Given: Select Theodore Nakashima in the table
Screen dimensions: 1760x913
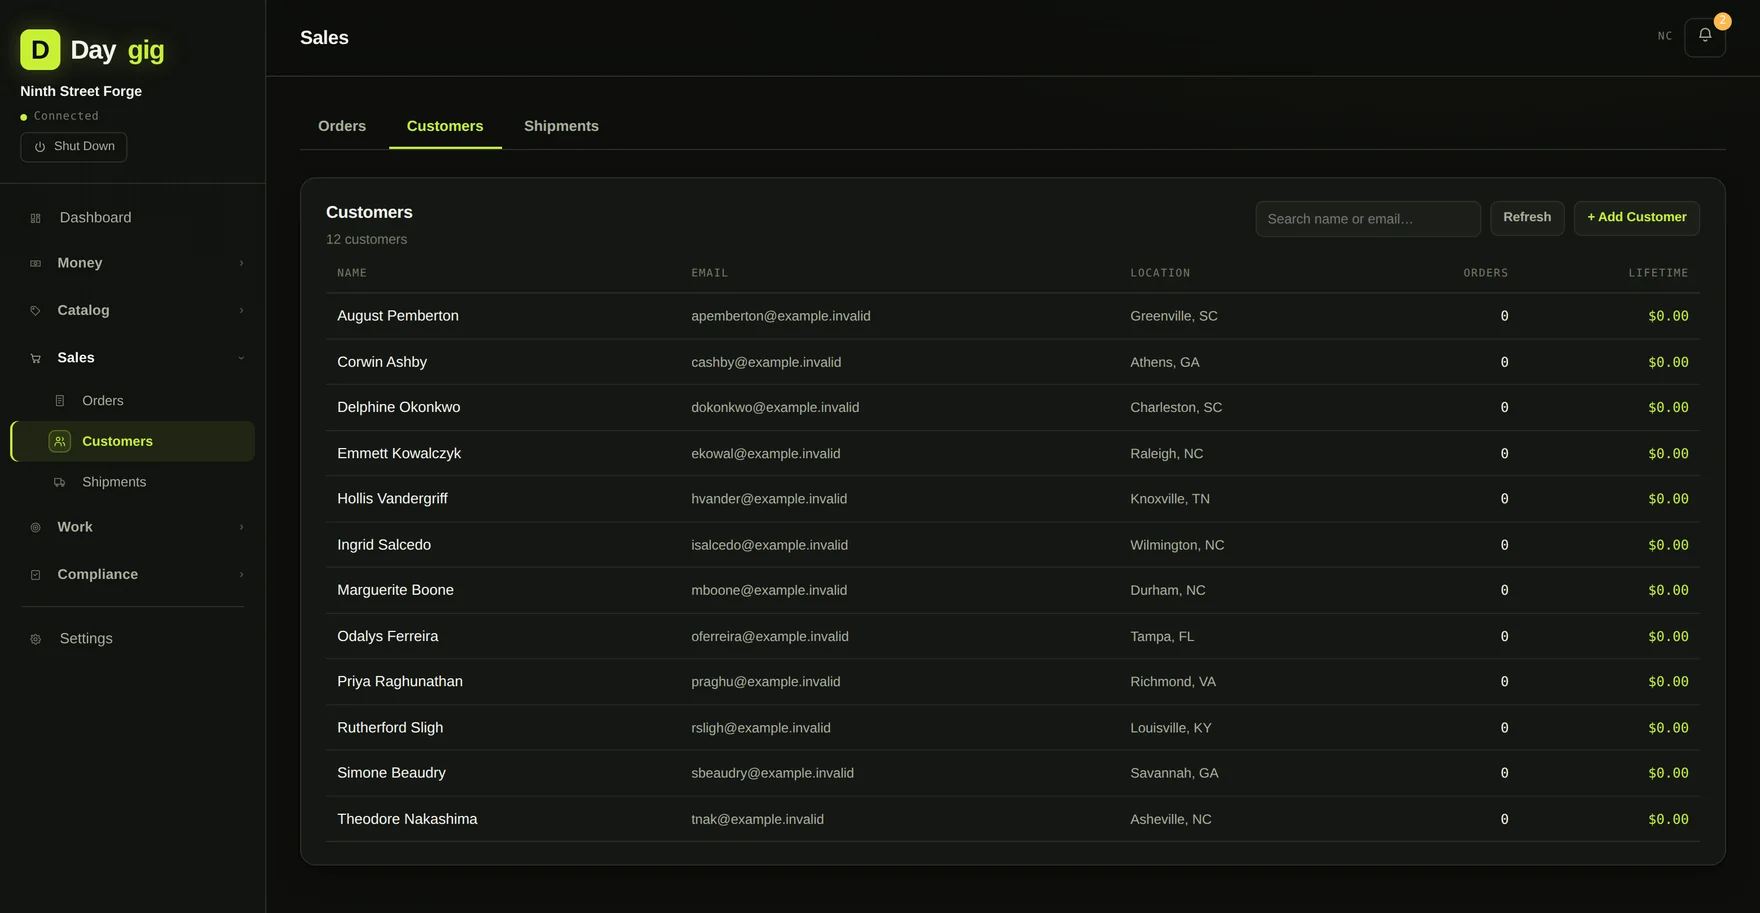Looking at the screenshot, I should point(1012,820).
